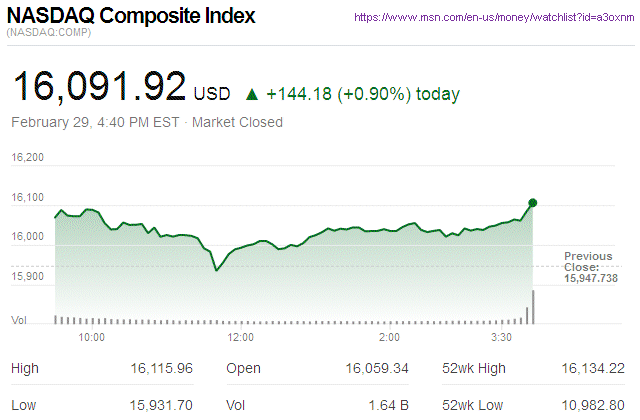The height and width of the screenshot is (420, 640).
Task: Click the Market Closed status text
Action: click(237, 122)
